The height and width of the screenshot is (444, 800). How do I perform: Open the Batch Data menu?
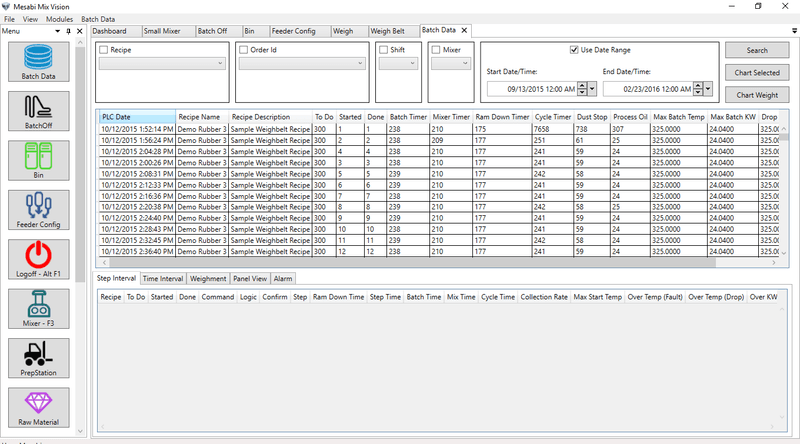pyautogui.click(x=98, y=19)
